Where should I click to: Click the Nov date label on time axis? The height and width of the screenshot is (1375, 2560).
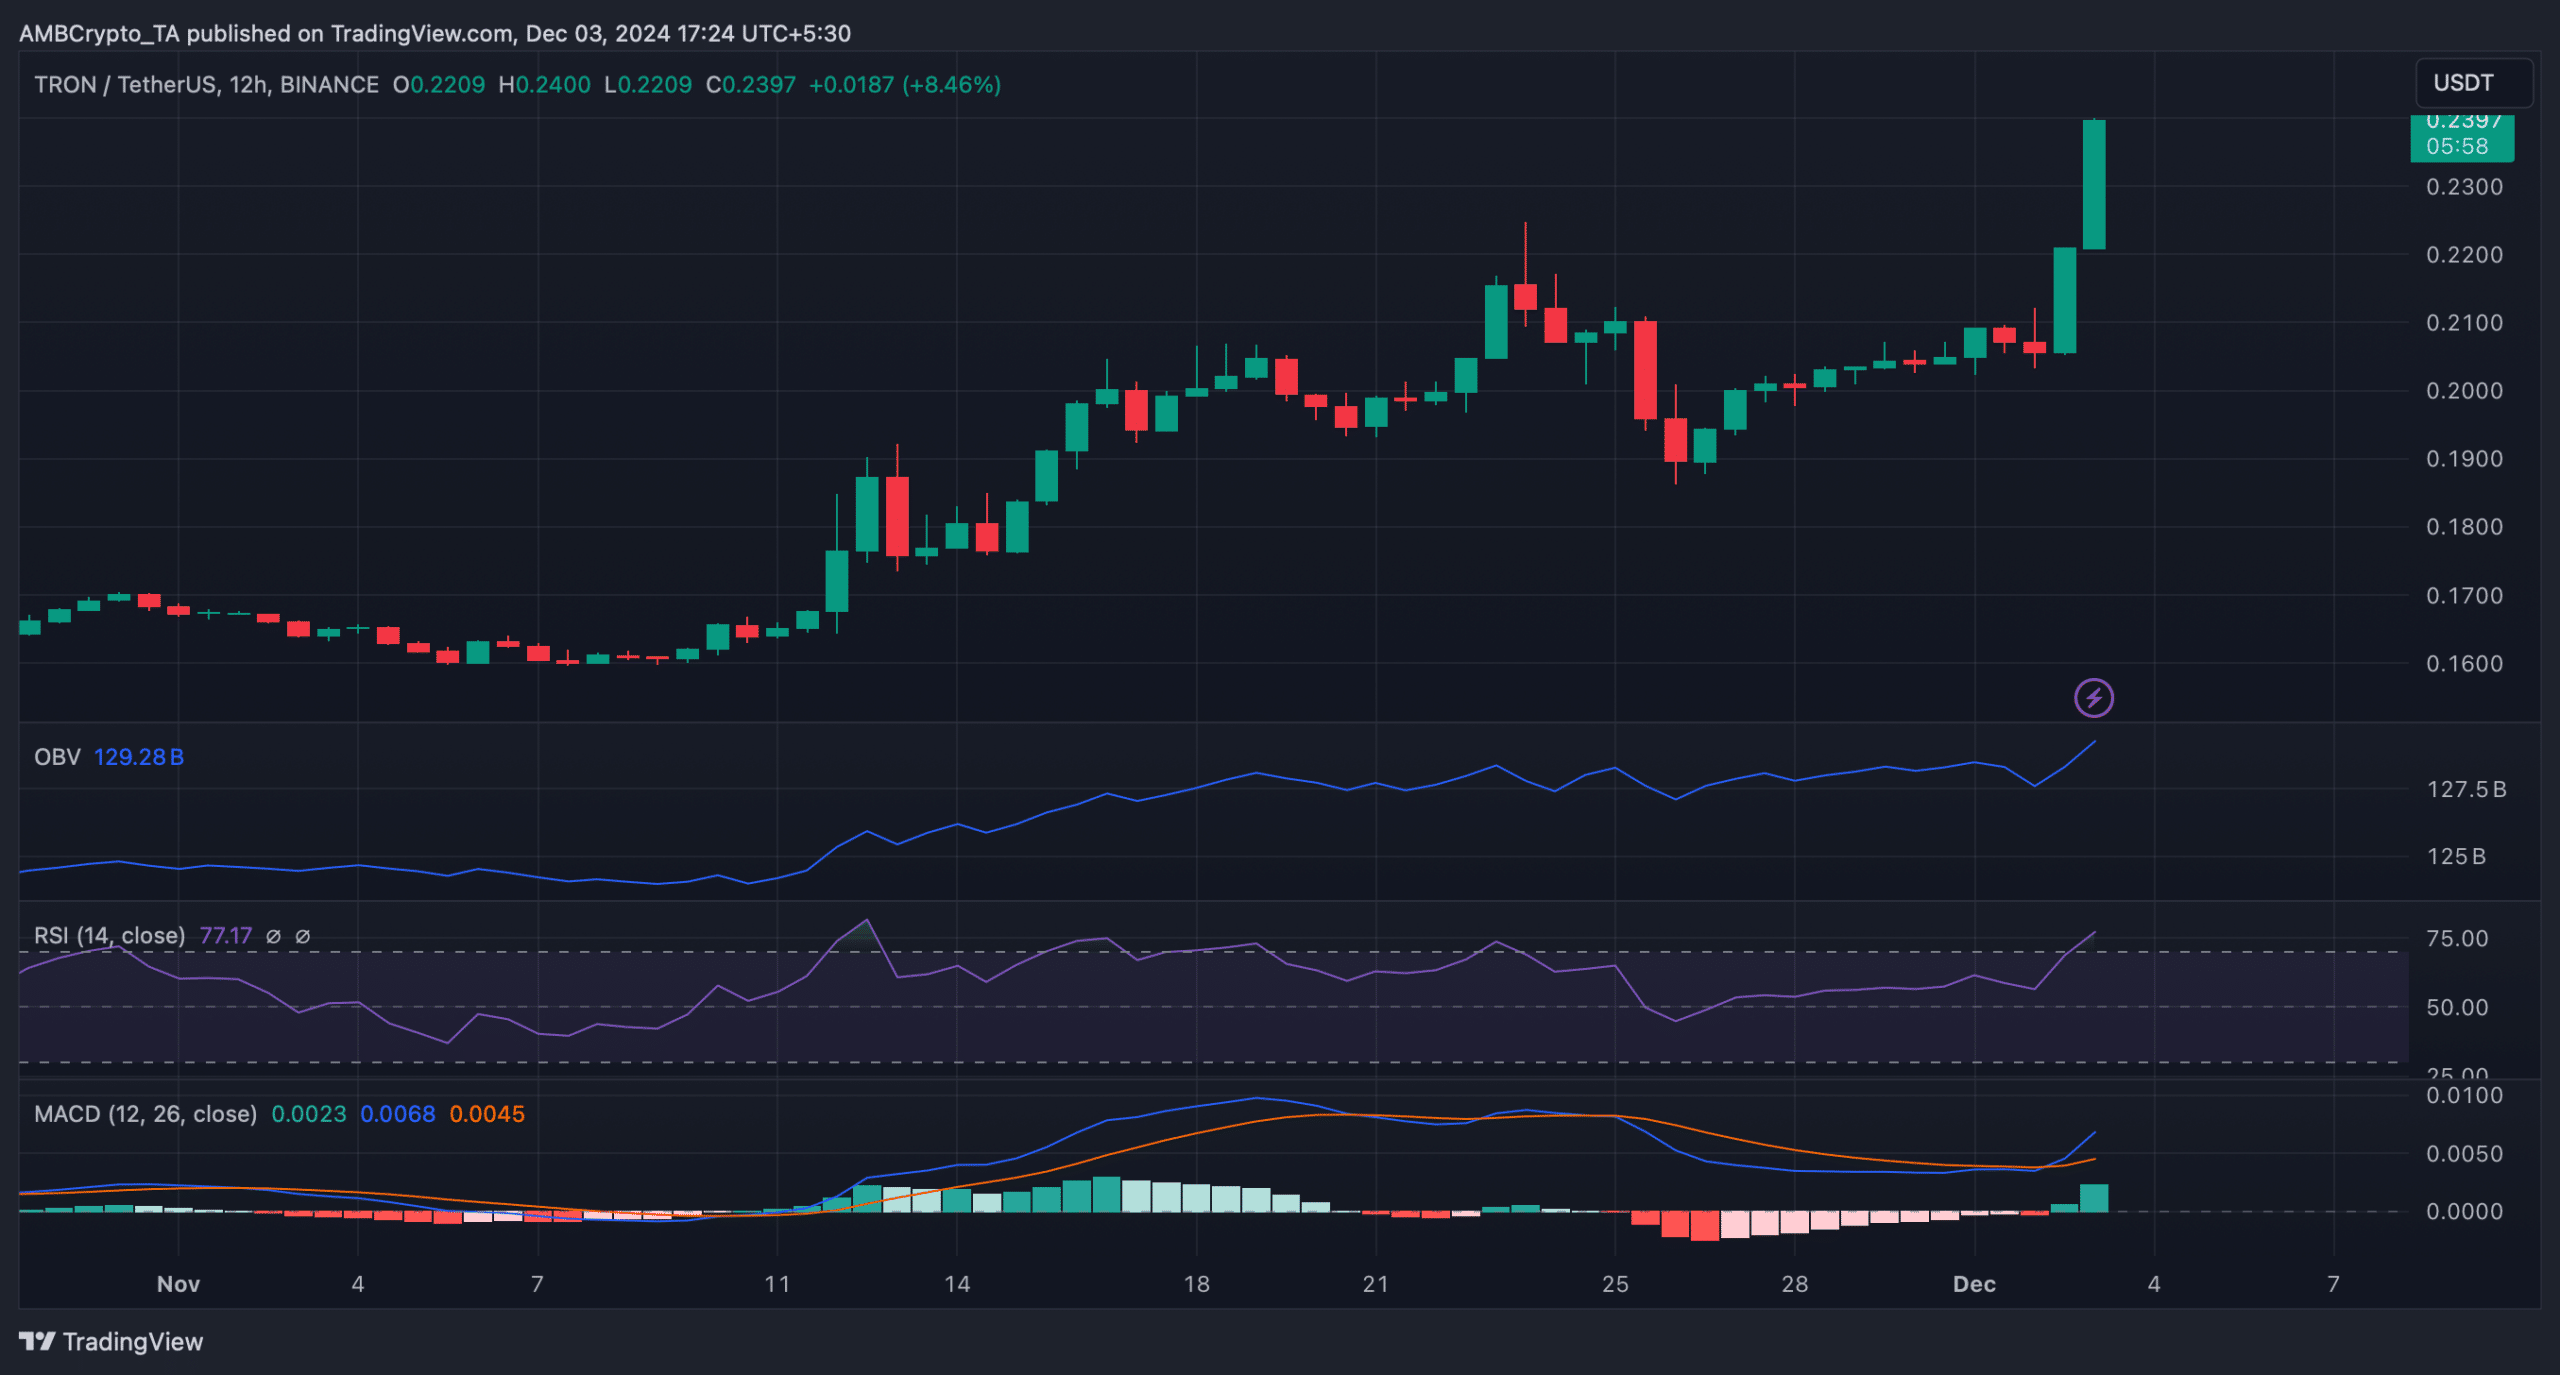point(178,1285)
